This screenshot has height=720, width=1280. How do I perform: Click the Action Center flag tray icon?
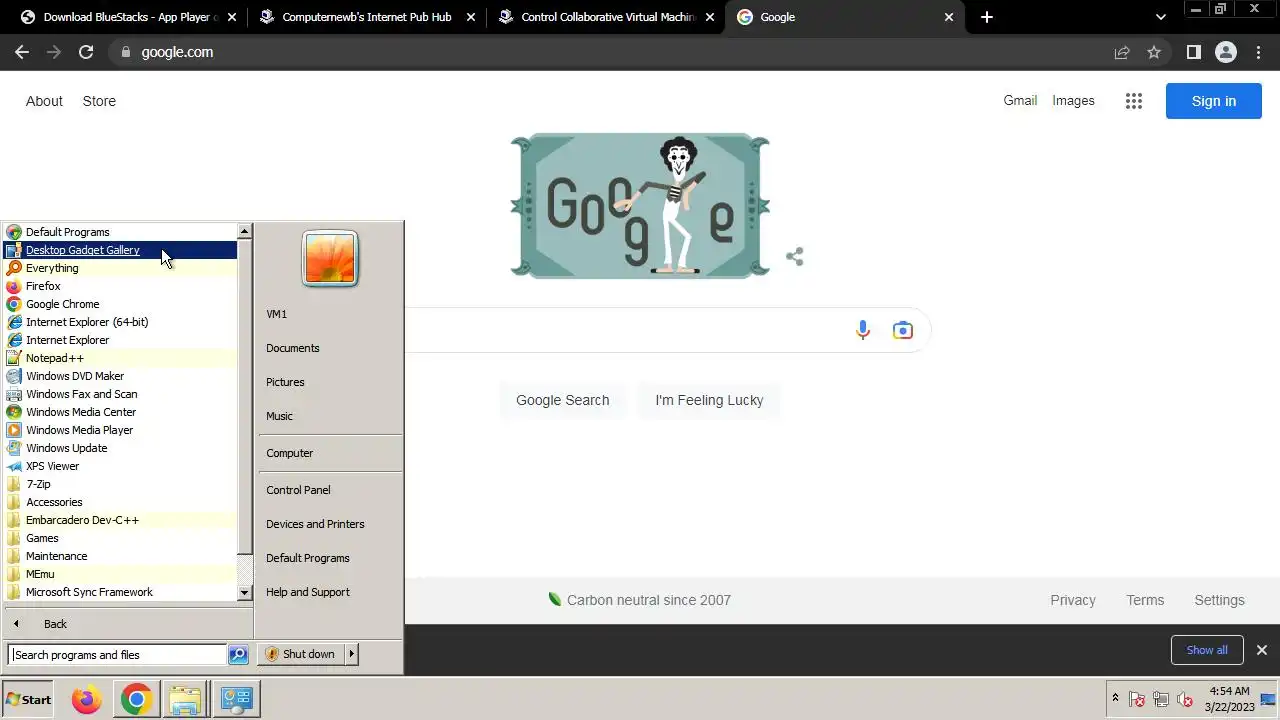click(x=1137, y=699)
